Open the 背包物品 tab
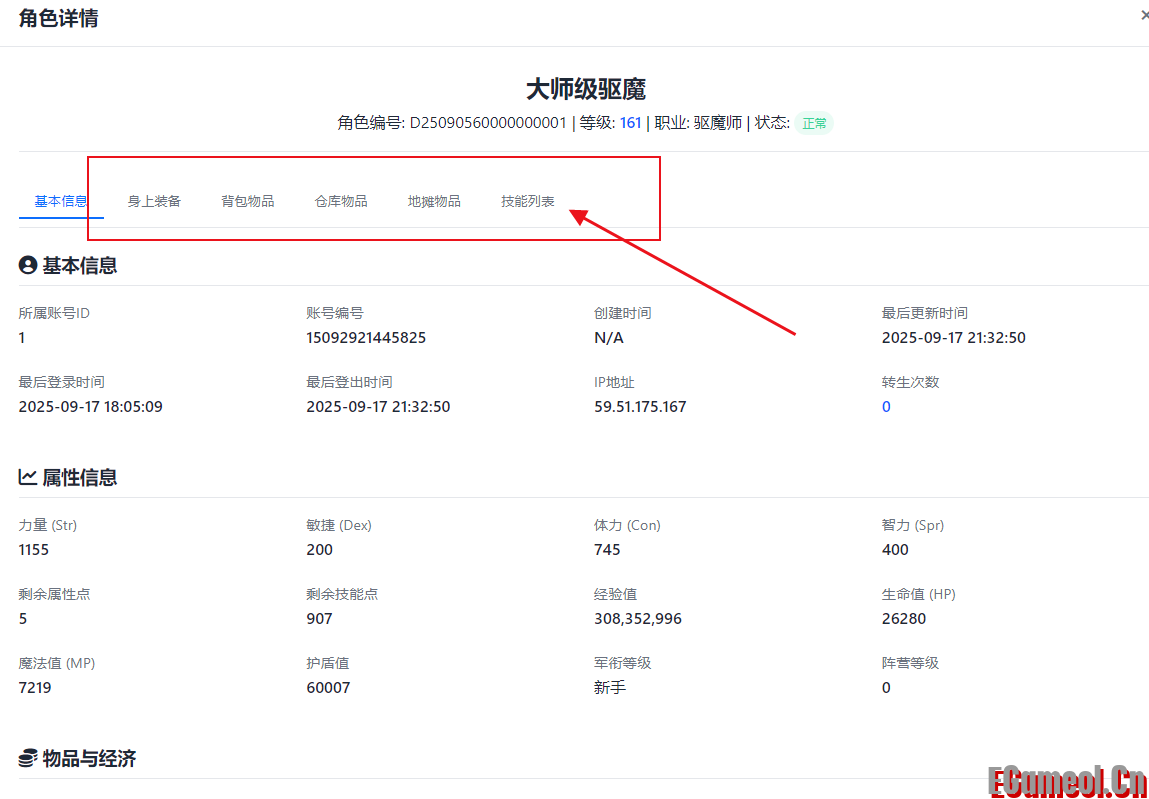Image resolution: width=1149 pixels, height=799 pixels. [247, 200]
